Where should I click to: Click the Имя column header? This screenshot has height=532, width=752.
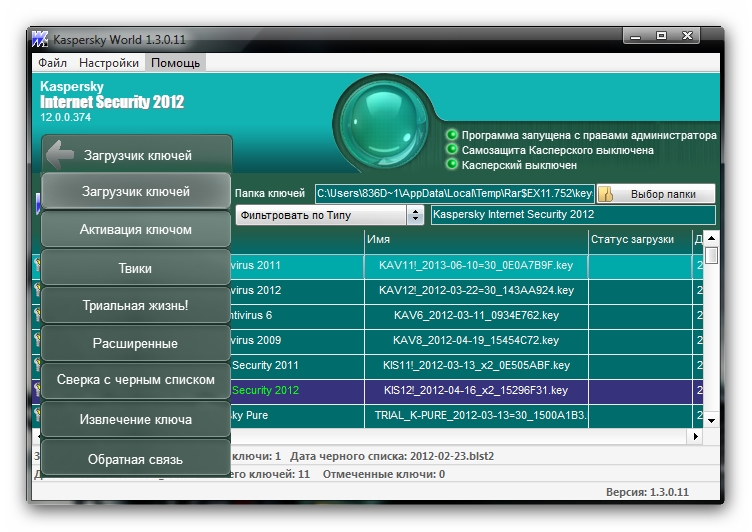[476, 239]
